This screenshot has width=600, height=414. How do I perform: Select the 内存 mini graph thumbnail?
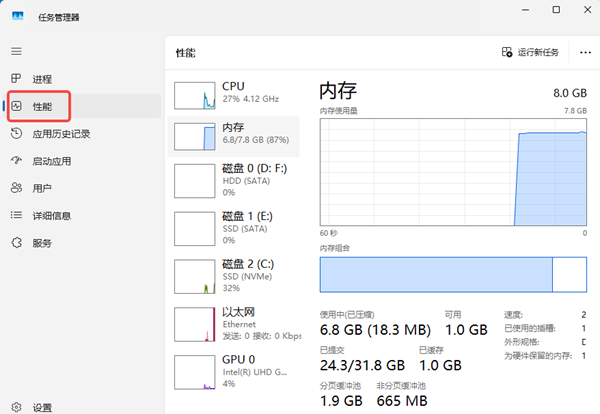pyautogui.click(x=194, y=136)
